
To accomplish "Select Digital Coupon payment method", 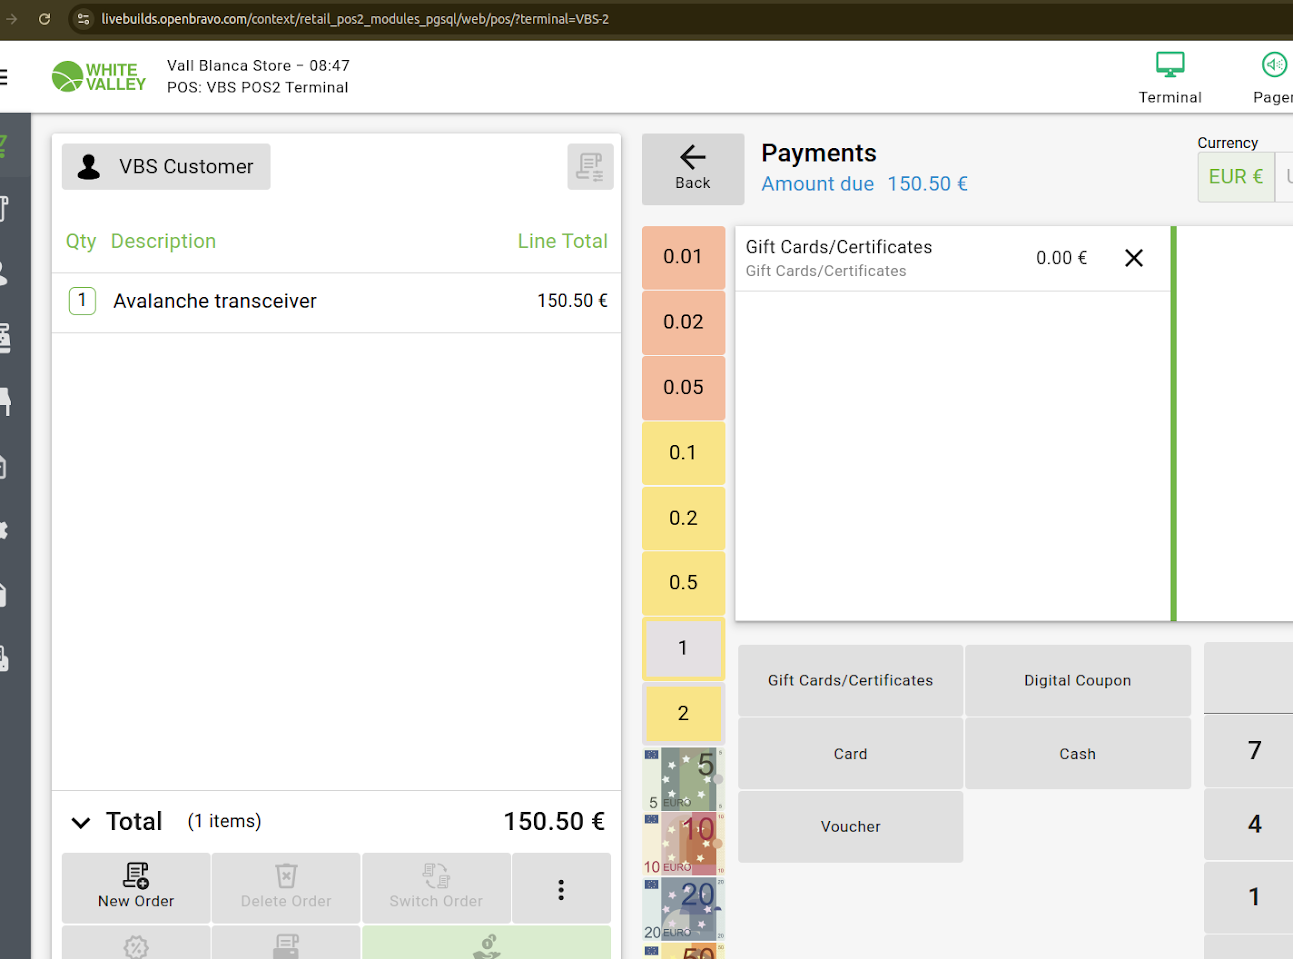I will (1077, 680).
